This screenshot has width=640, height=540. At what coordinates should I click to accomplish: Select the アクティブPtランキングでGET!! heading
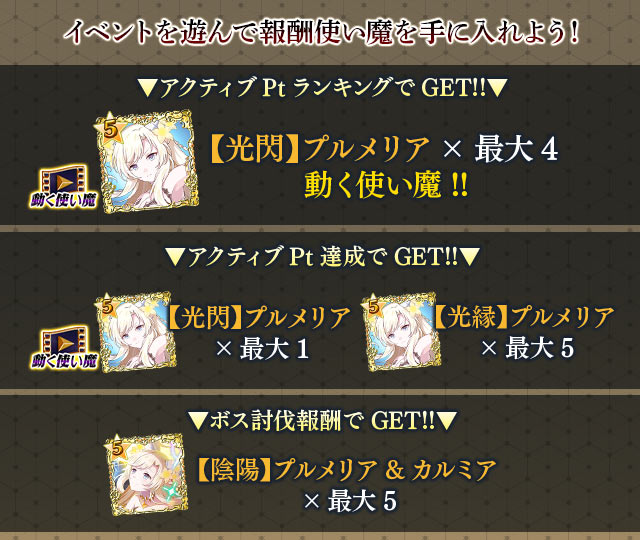(x=322, y=88)
